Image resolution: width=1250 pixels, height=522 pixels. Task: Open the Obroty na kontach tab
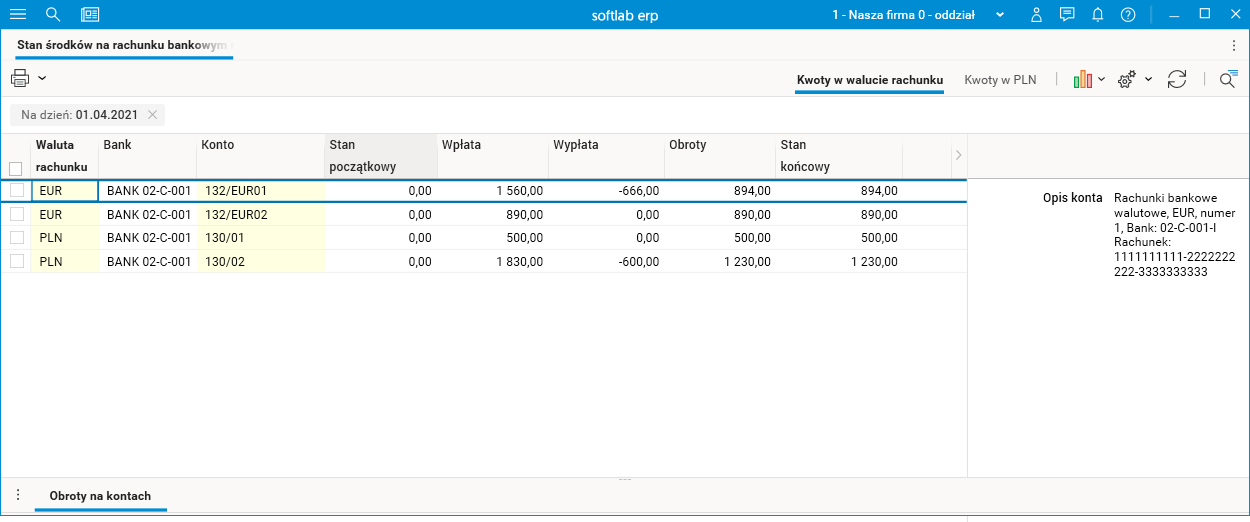[100, 496]
